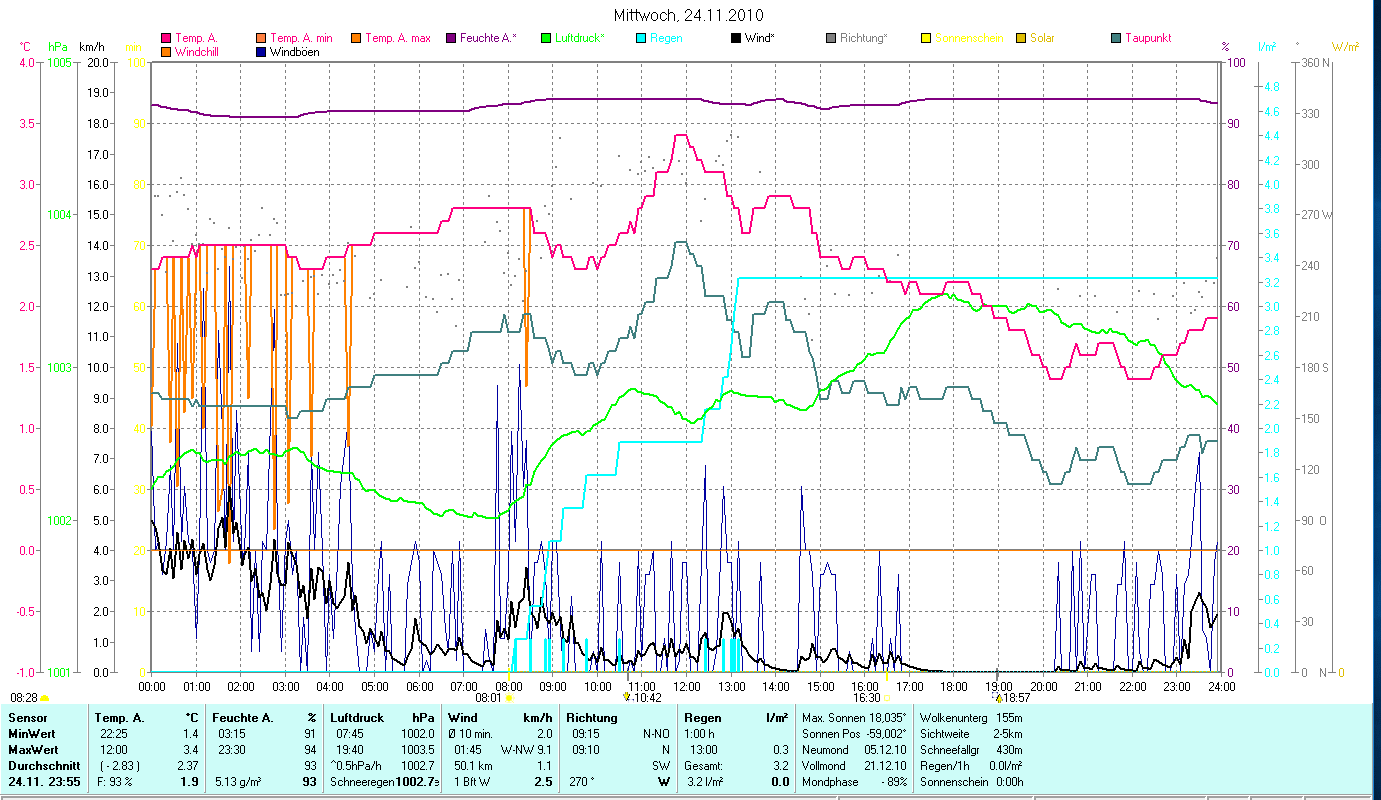Click the 'F: 93 %' value

(114, 782)
